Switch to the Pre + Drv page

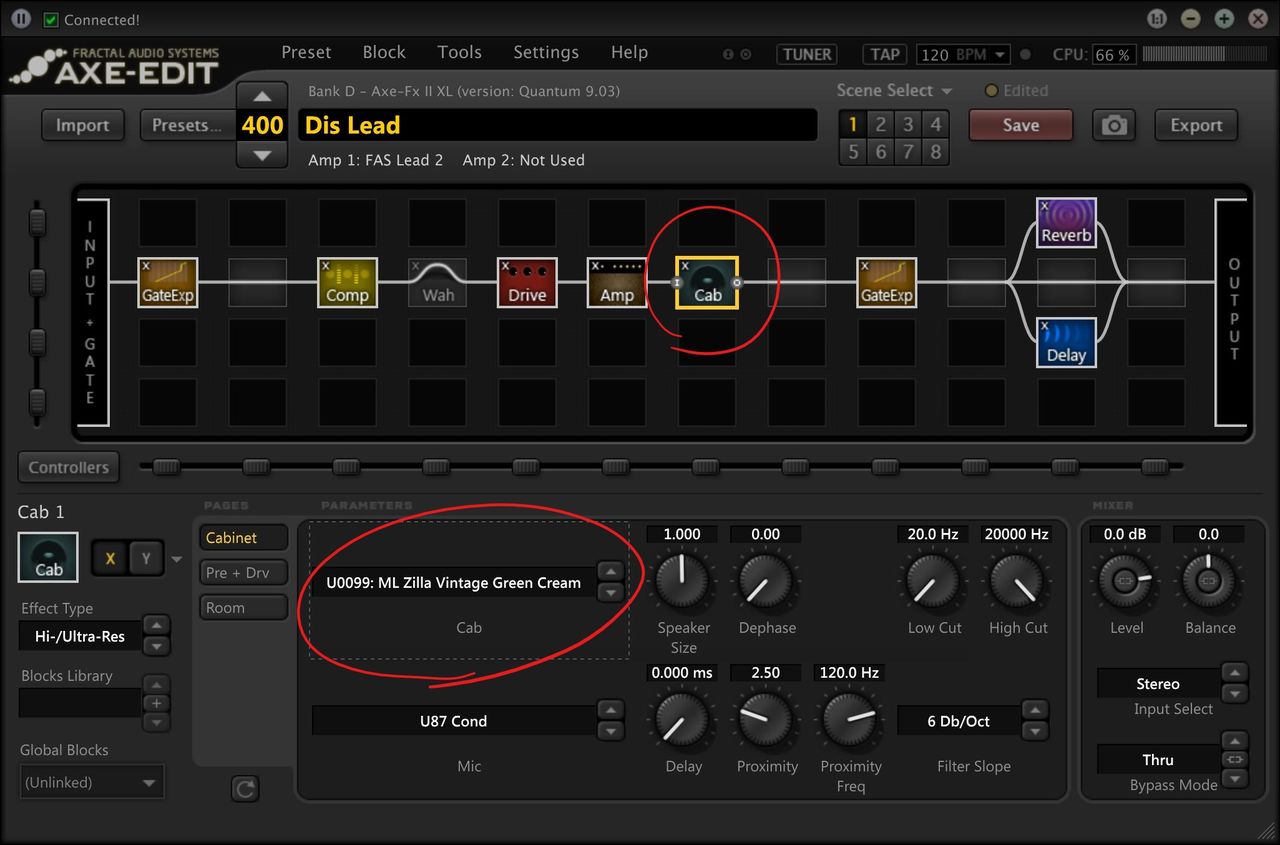[x=243, y=572]
